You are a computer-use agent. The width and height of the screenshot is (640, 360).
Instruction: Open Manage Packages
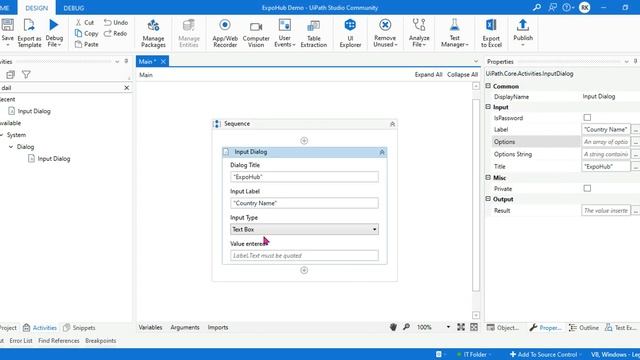153,33
